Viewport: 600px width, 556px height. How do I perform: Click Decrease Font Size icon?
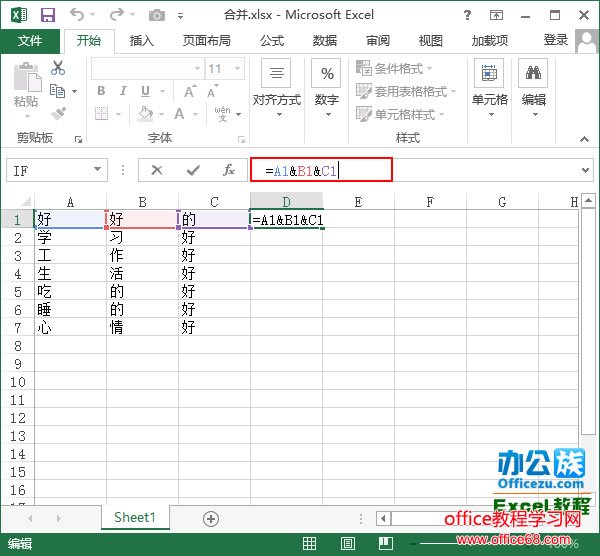213,91
